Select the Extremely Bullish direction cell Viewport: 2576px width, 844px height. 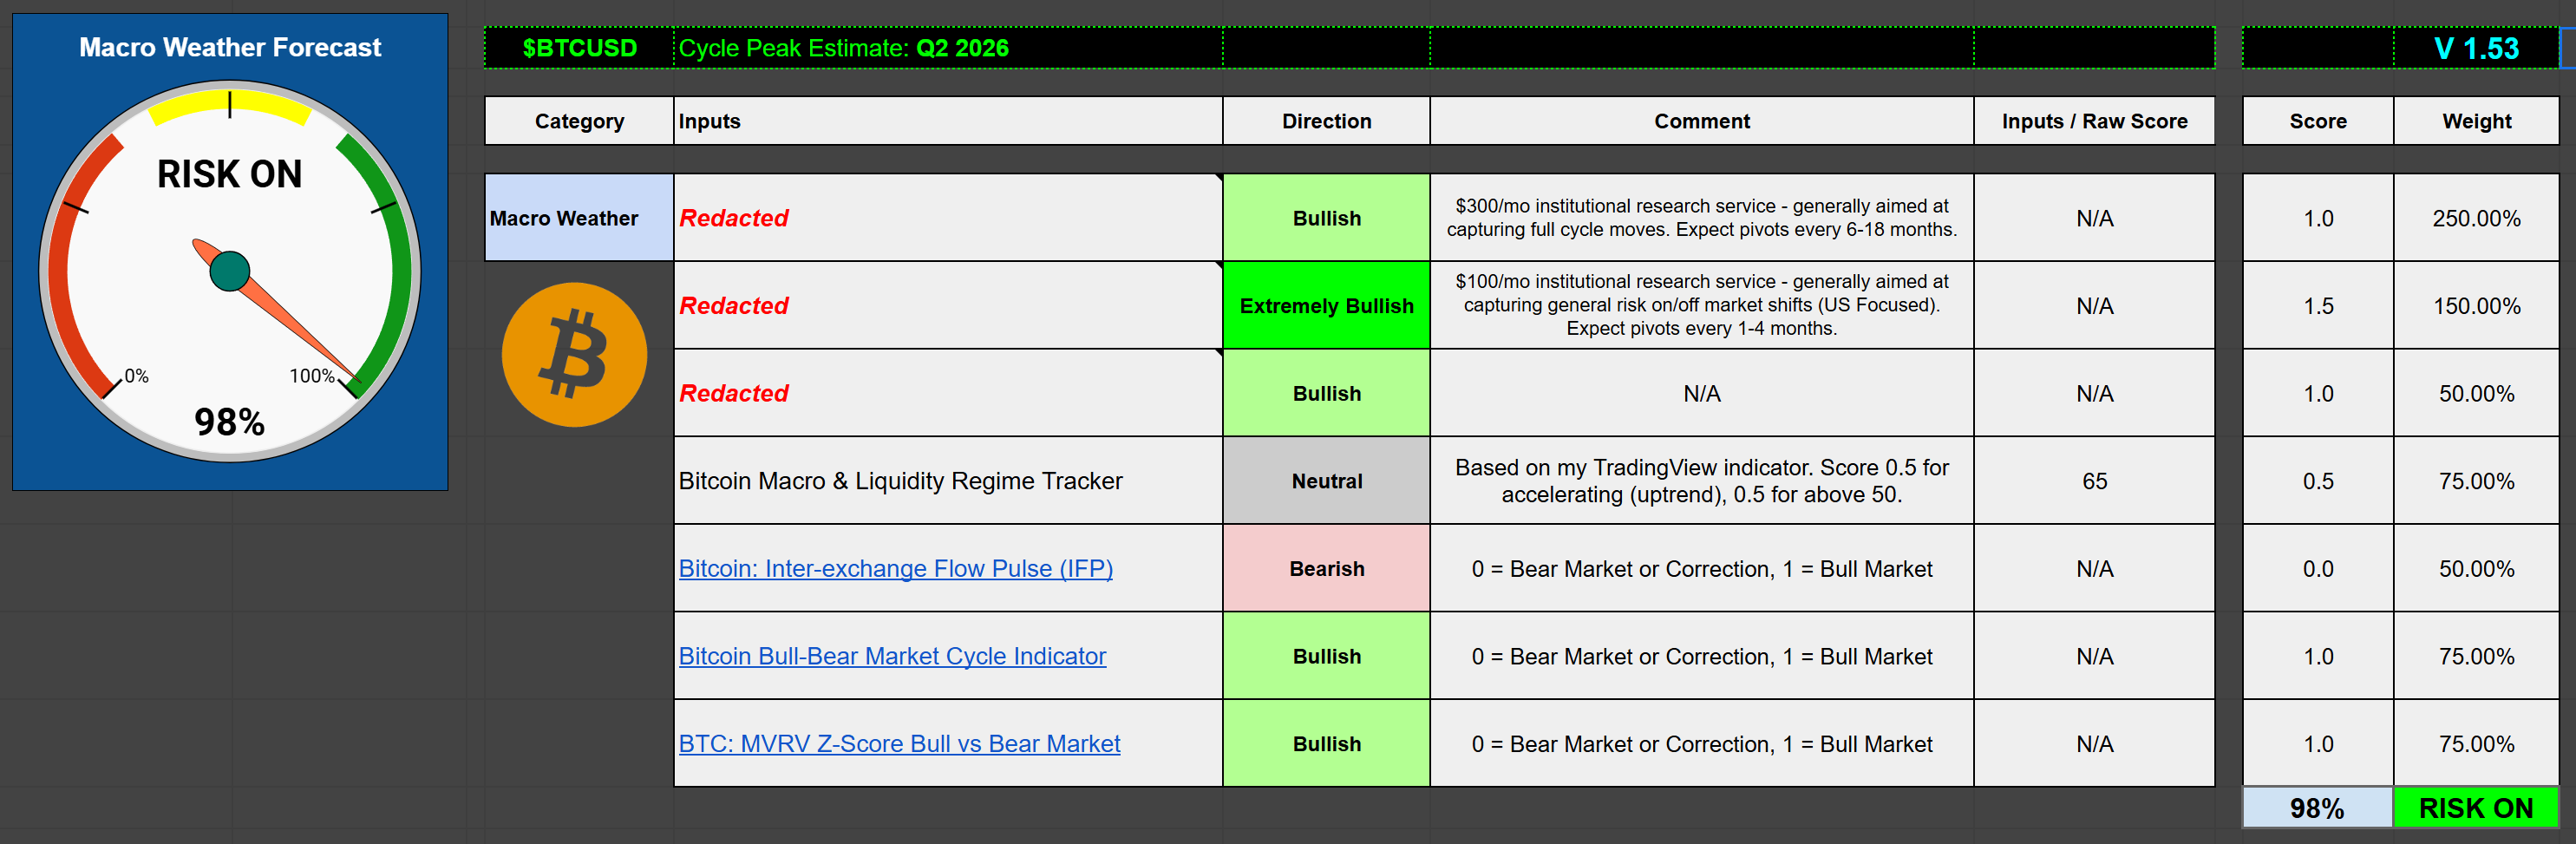1326,306
